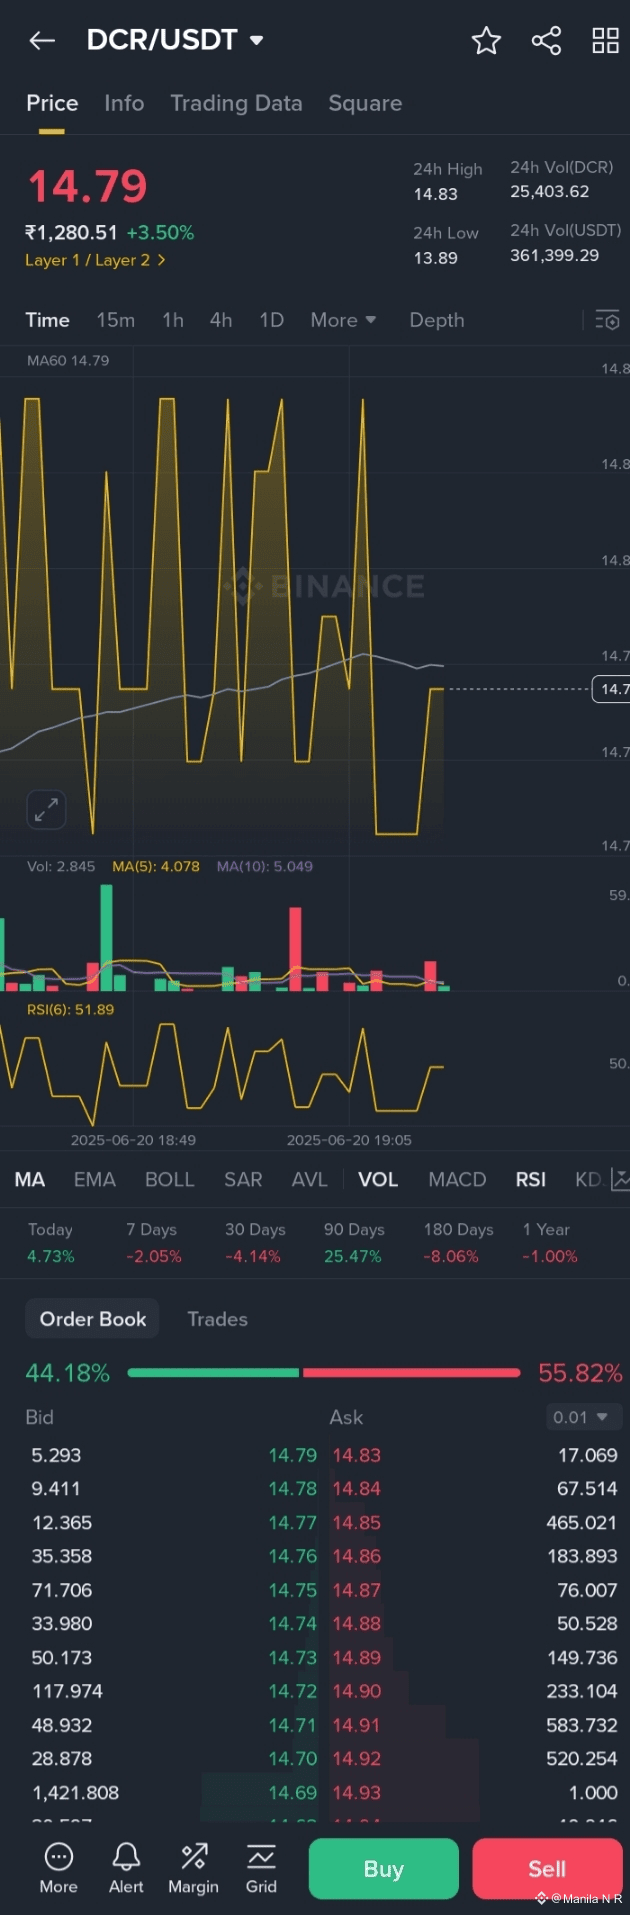This screenshot has width=630, height=1915.
Task: Tap the back arrow icon
Action: coord(42,40)
